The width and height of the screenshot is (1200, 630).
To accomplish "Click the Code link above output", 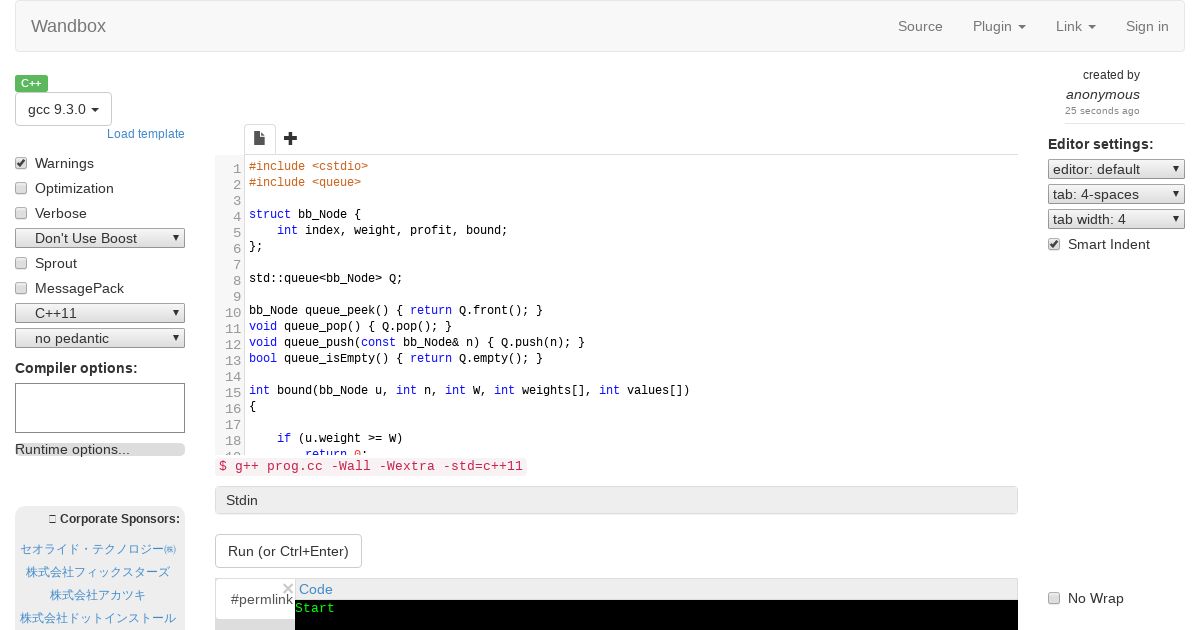I will pos(316,589).
